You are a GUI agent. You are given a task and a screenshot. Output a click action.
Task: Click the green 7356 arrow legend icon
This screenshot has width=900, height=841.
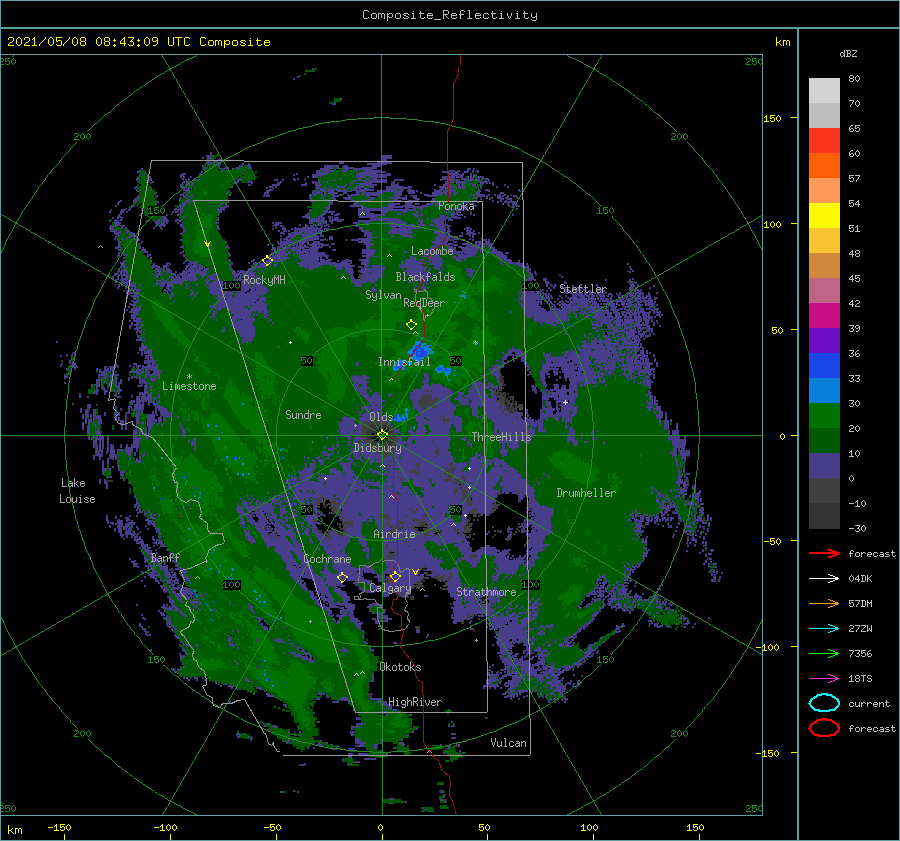click(x=824, y=653)
